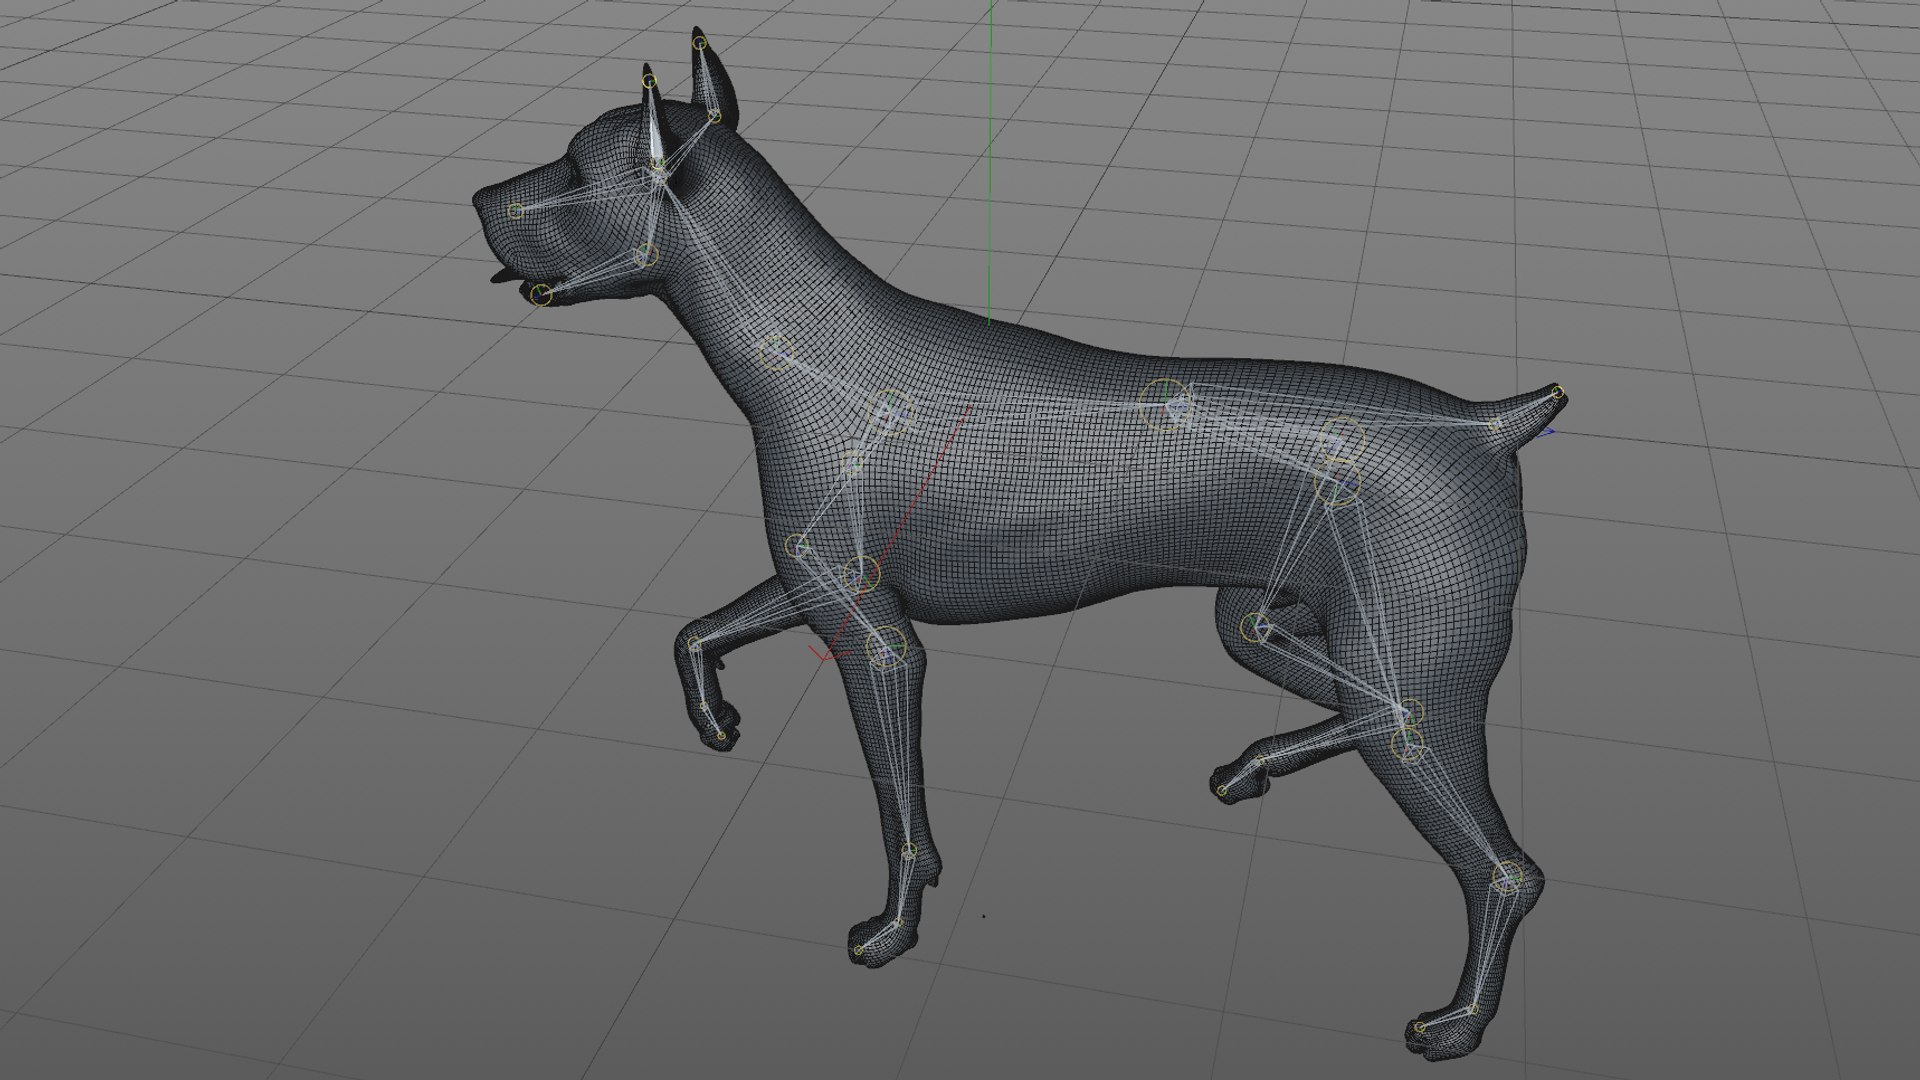Select the standing hind paw toe joint
Screen dimensions: 1920x1080
1420,1028
